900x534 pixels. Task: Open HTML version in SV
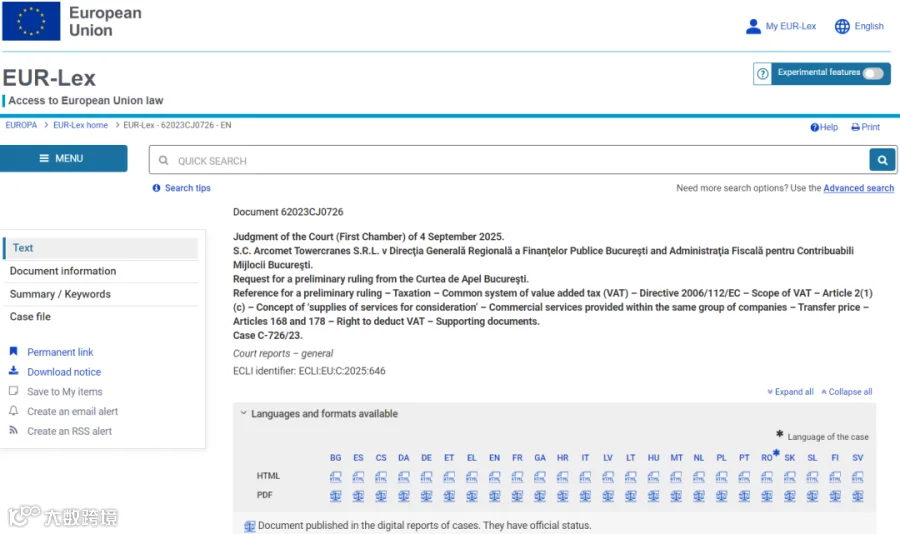[858, 477]
